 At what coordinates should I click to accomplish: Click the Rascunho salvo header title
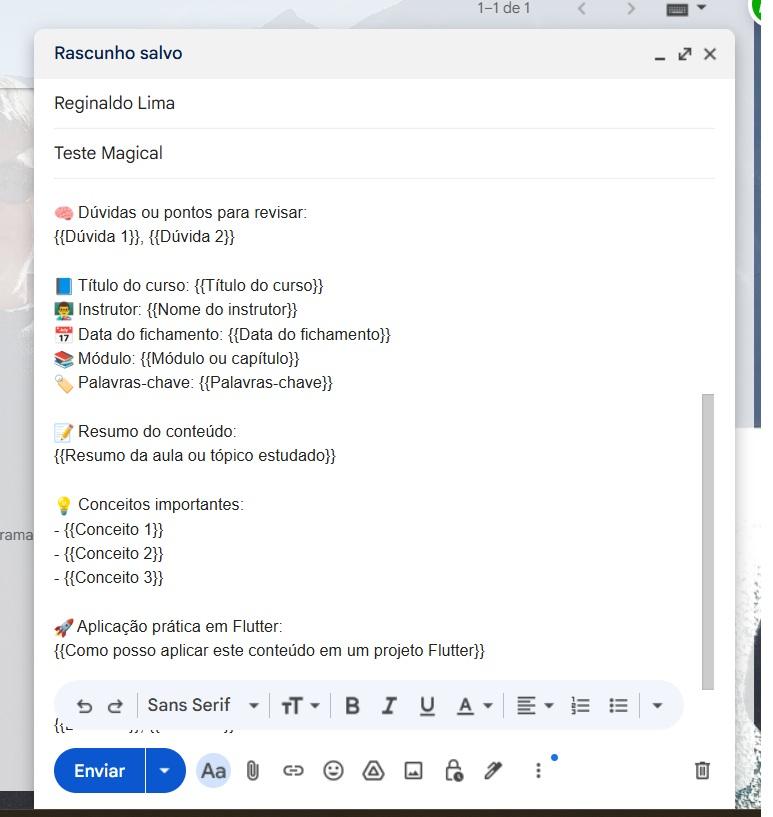(118, 53)
